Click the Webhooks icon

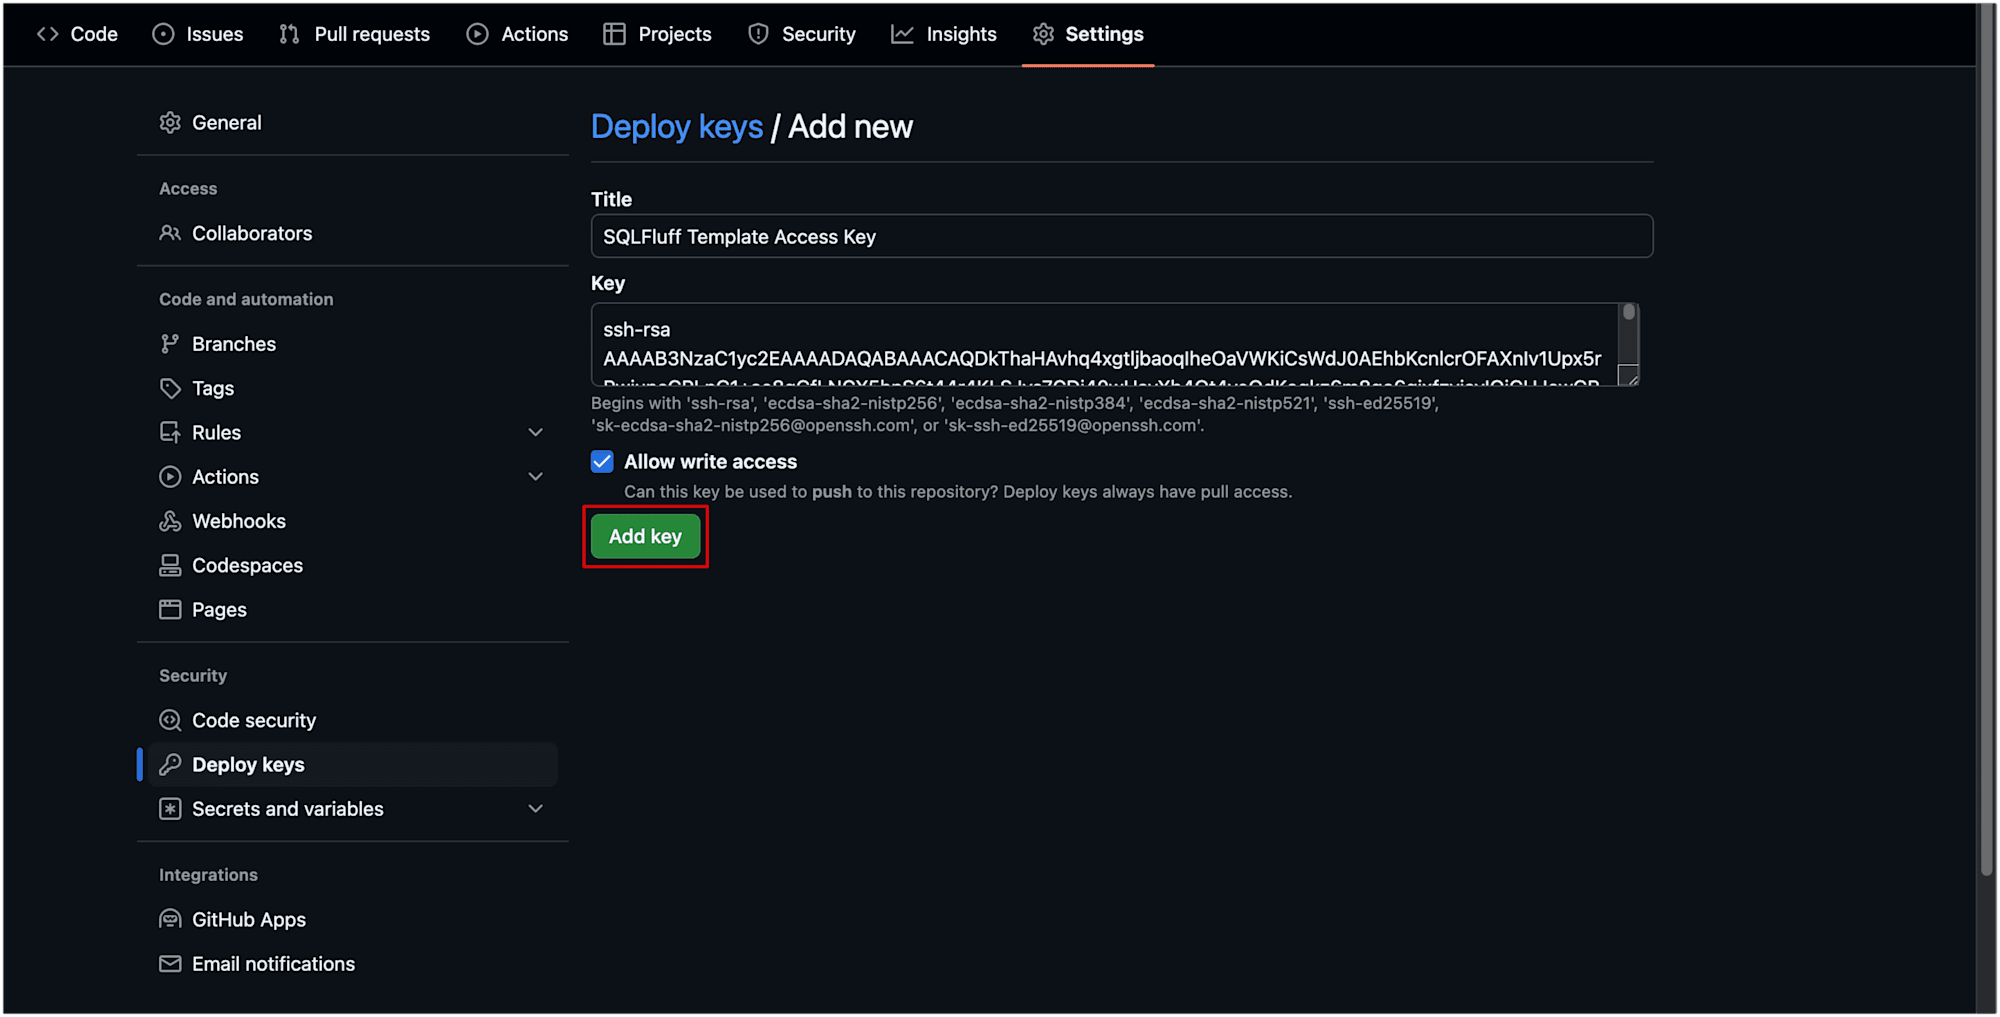coord(170,521)
